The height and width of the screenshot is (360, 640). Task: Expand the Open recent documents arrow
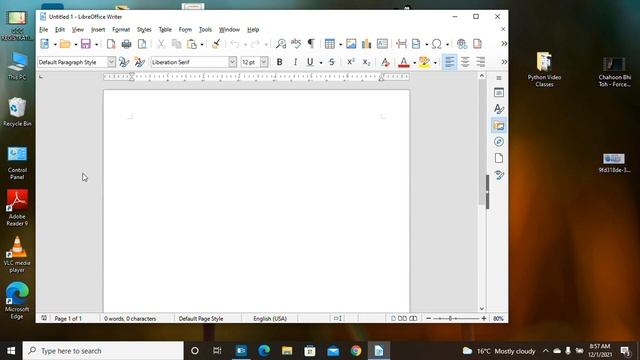point(76,44)
